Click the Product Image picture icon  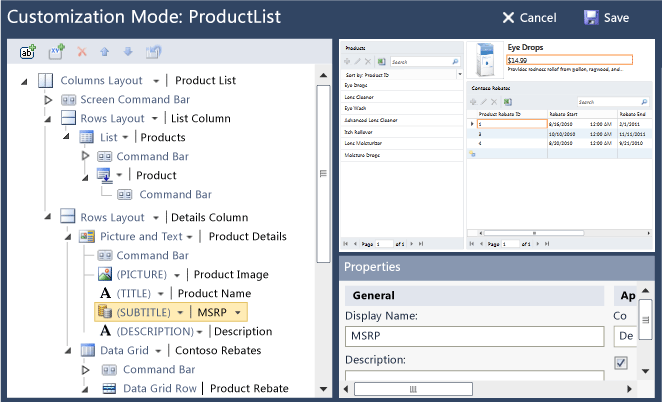click(x=105, y=274)
